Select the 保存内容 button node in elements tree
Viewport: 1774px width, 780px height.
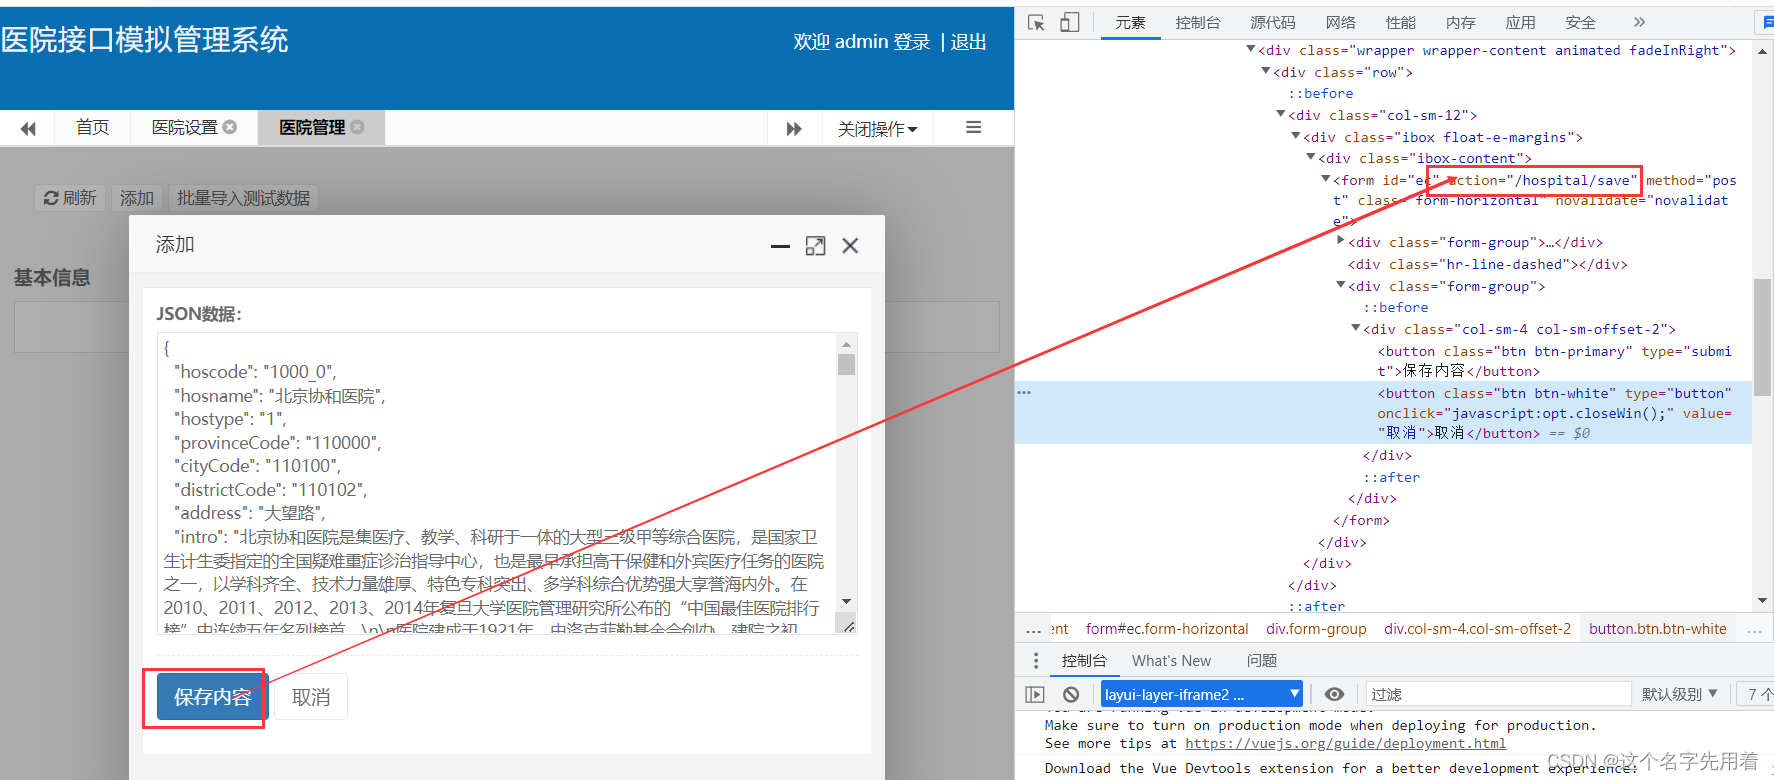click(1554, 361)
